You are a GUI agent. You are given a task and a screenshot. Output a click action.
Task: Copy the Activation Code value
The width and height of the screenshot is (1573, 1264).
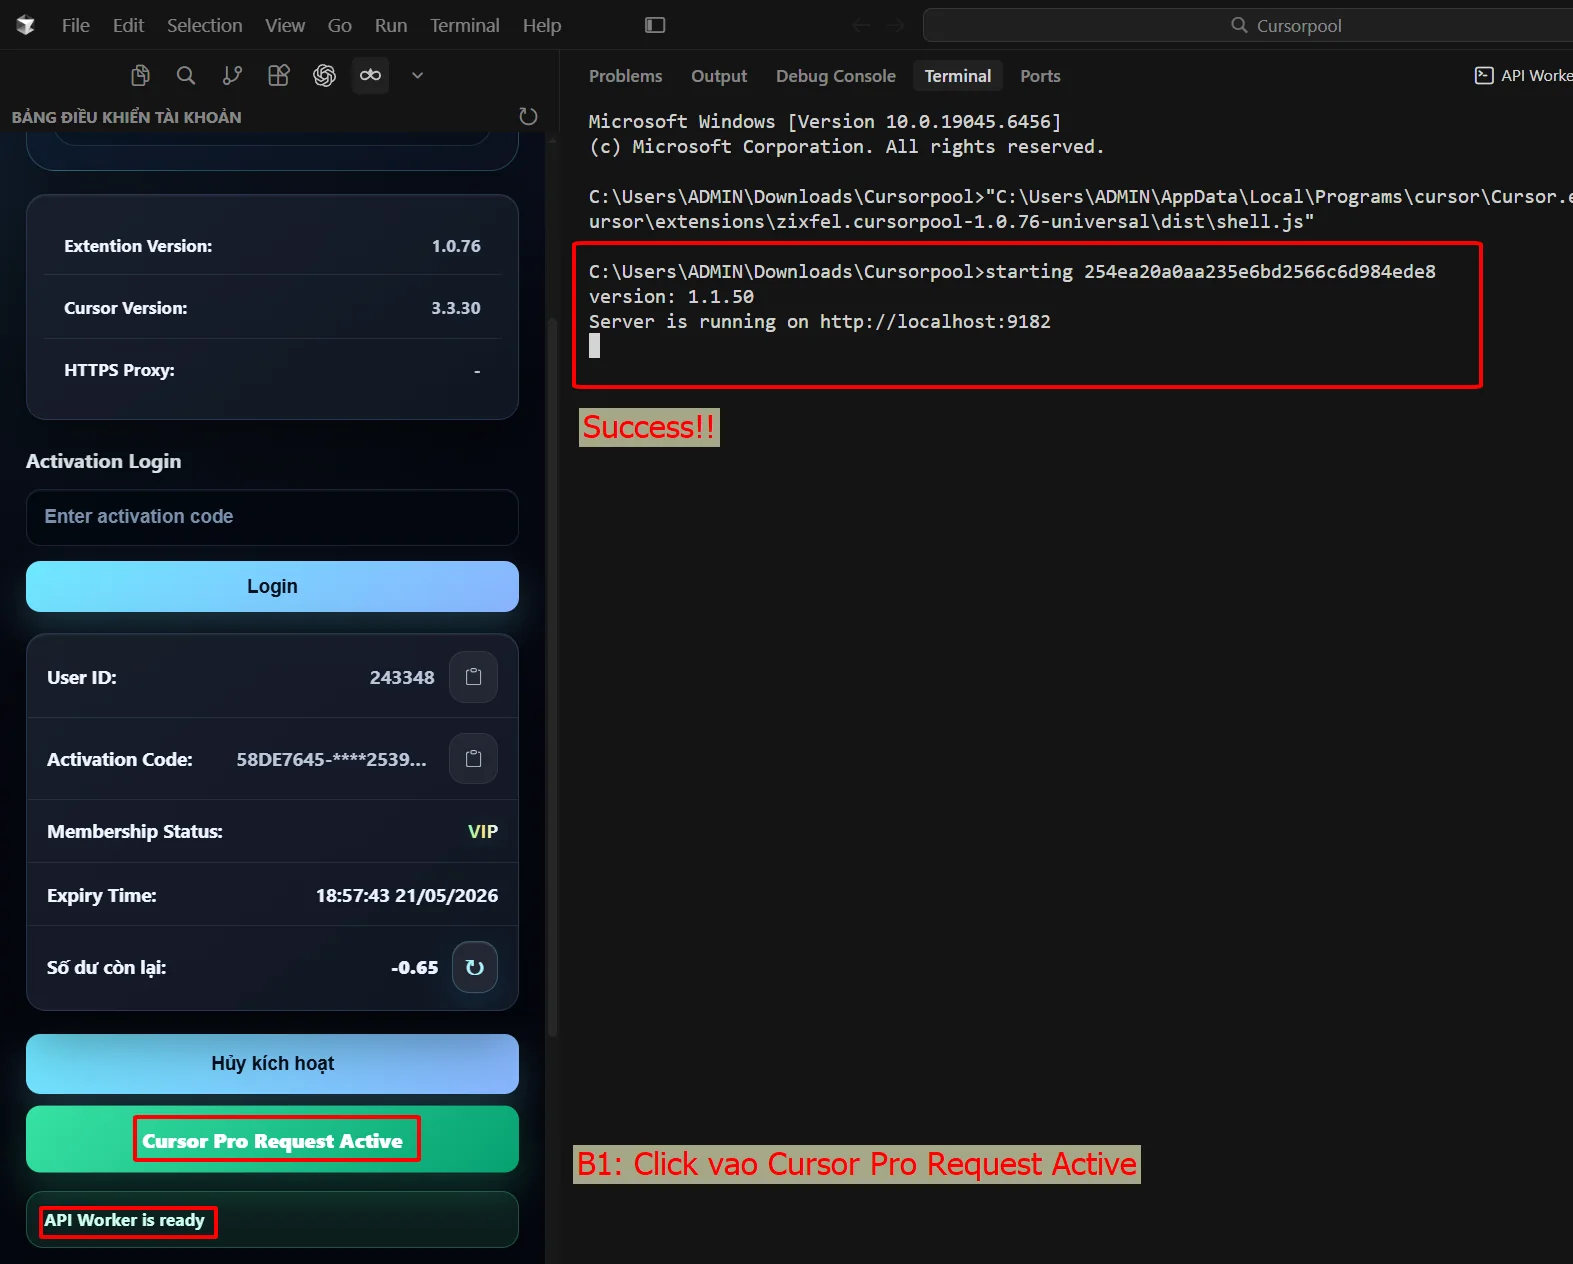click(474, 759)
